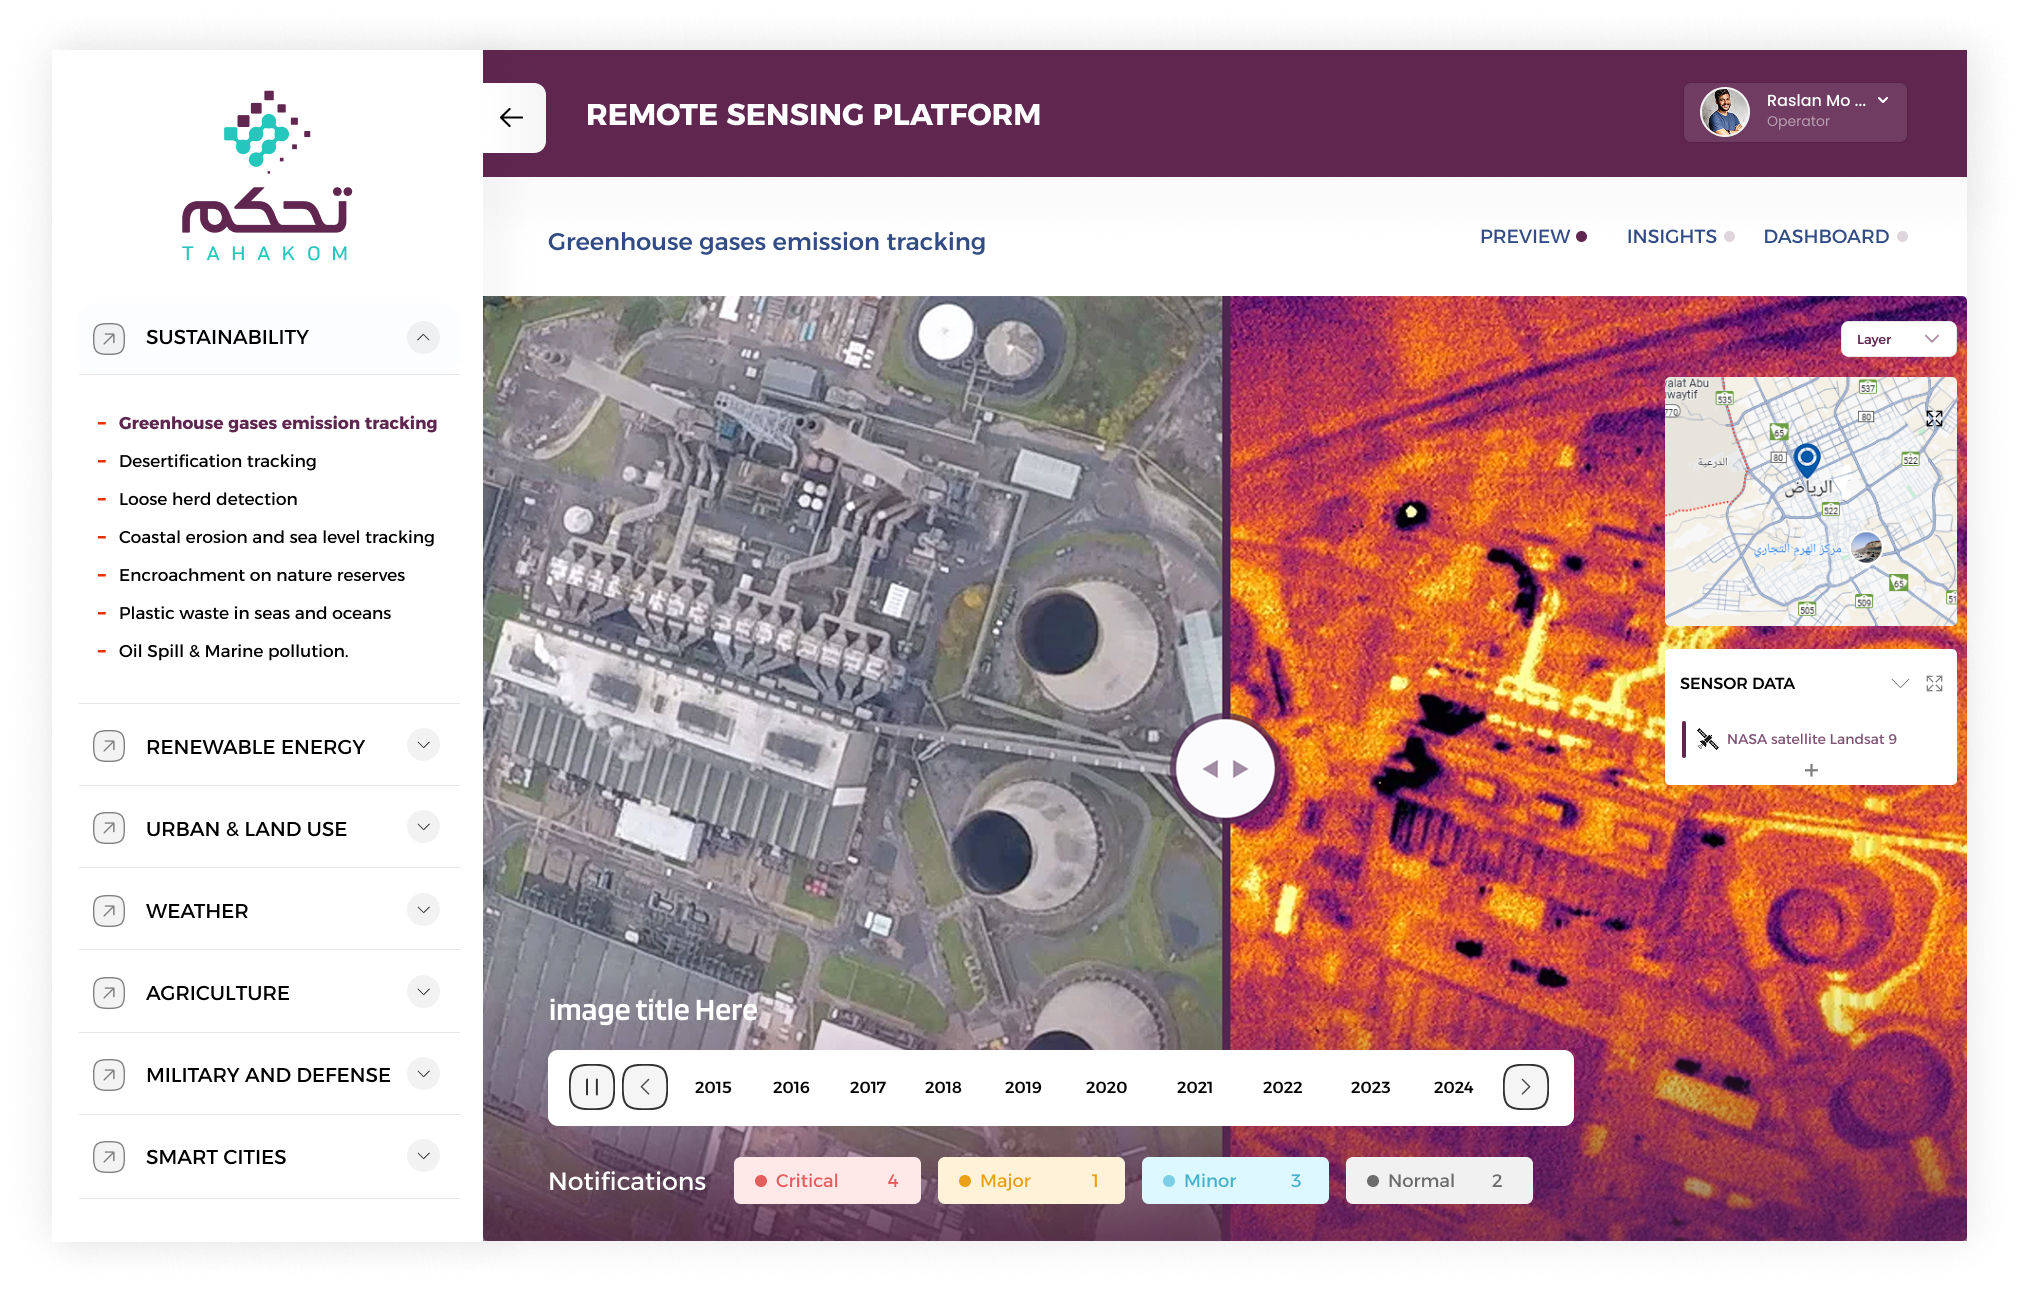The image size is (2027, 1289).
Task: Filter Critical notifications
Action: [827, 1181]
